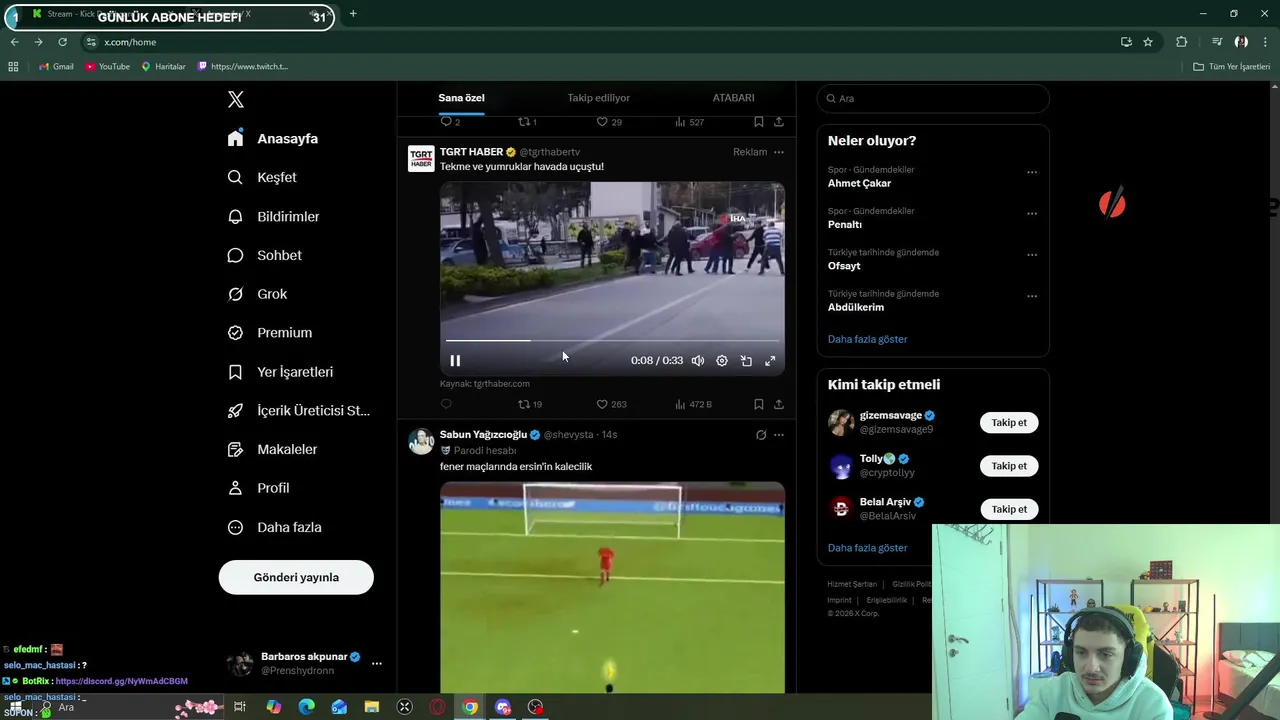Repost the top post with 1 repost
This screenshot has height=720, width=1280.
tap(527, 122)
